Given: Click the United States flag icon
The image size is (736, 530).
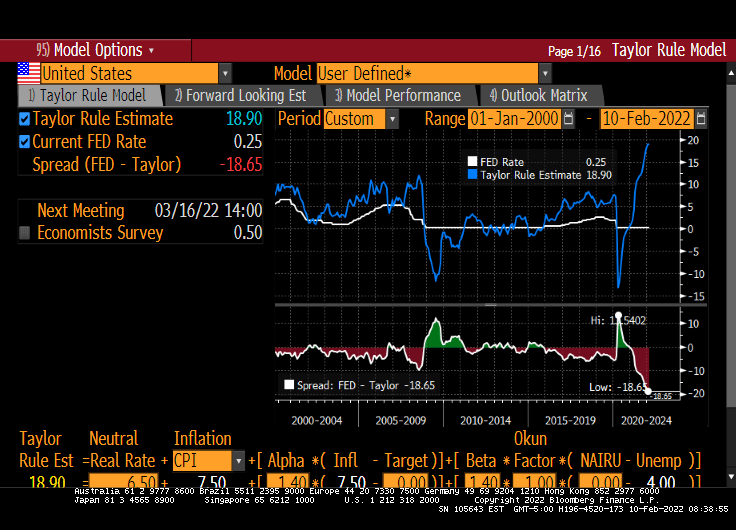Looking at the screenshot, I should [28, 73].
